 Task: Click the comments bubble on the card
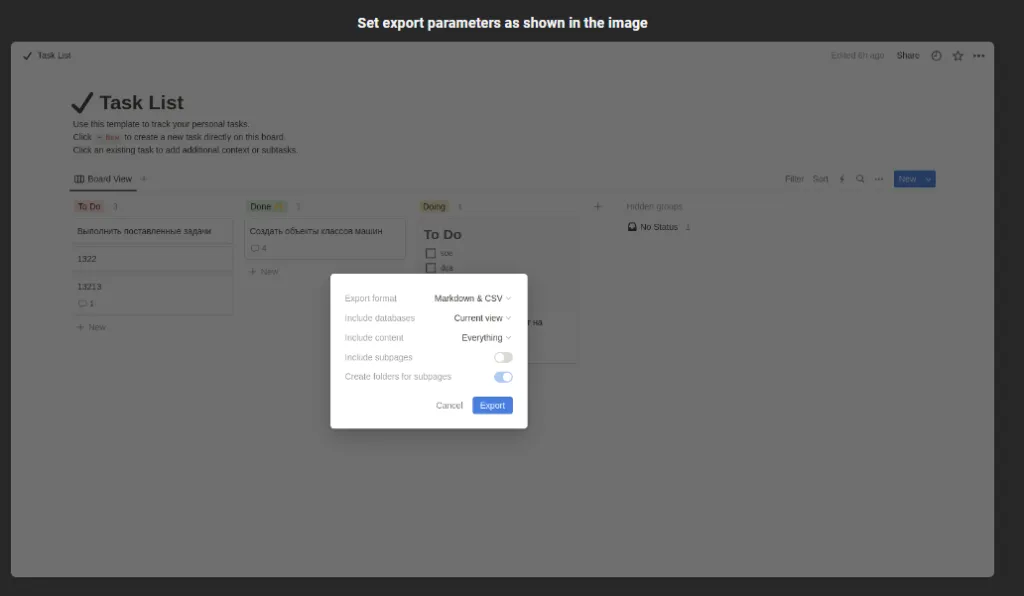(x=255, y=247)
